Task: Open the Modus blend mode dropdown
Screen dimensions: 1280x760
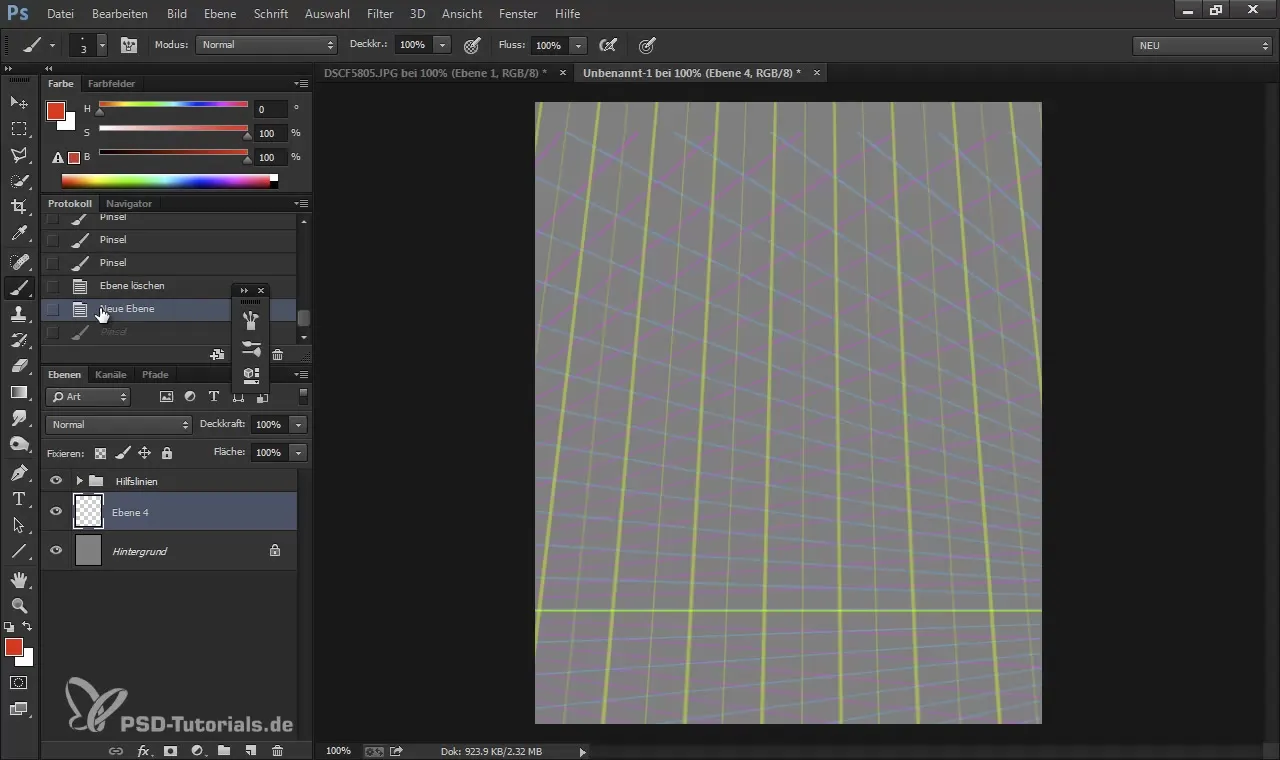Action: click(x=267, y=45)
